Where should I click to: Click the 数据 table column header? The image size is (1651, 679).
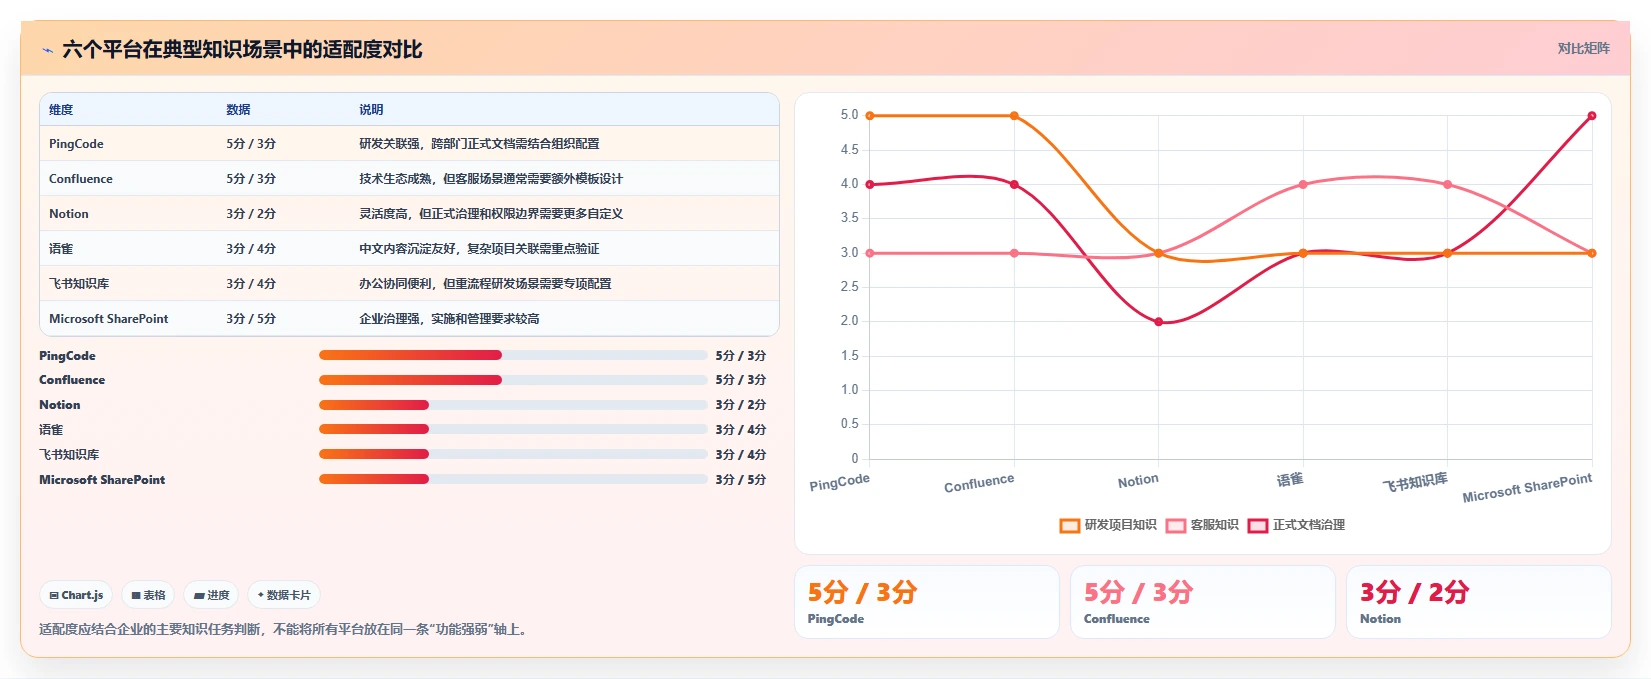click(238, 110)
